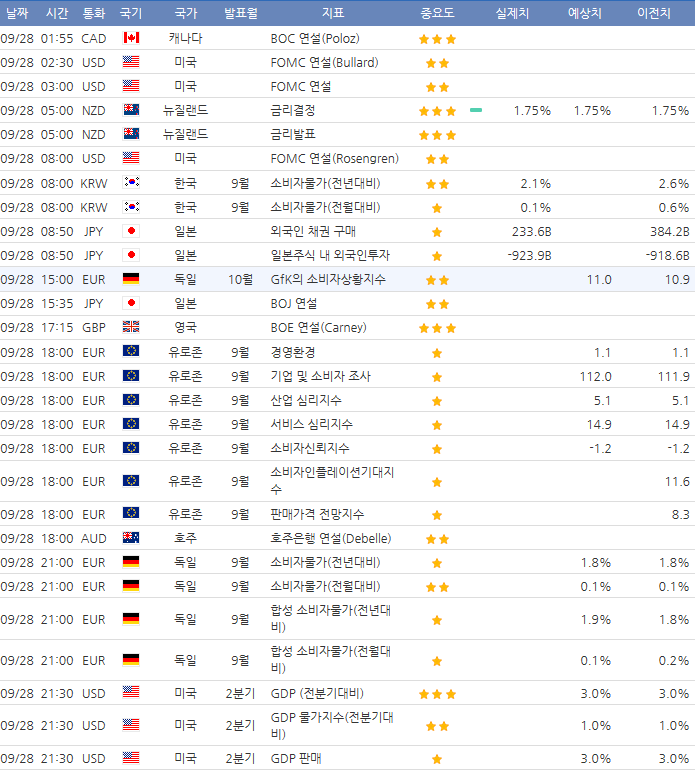Click the 발표월 column header

coord(241,13)
